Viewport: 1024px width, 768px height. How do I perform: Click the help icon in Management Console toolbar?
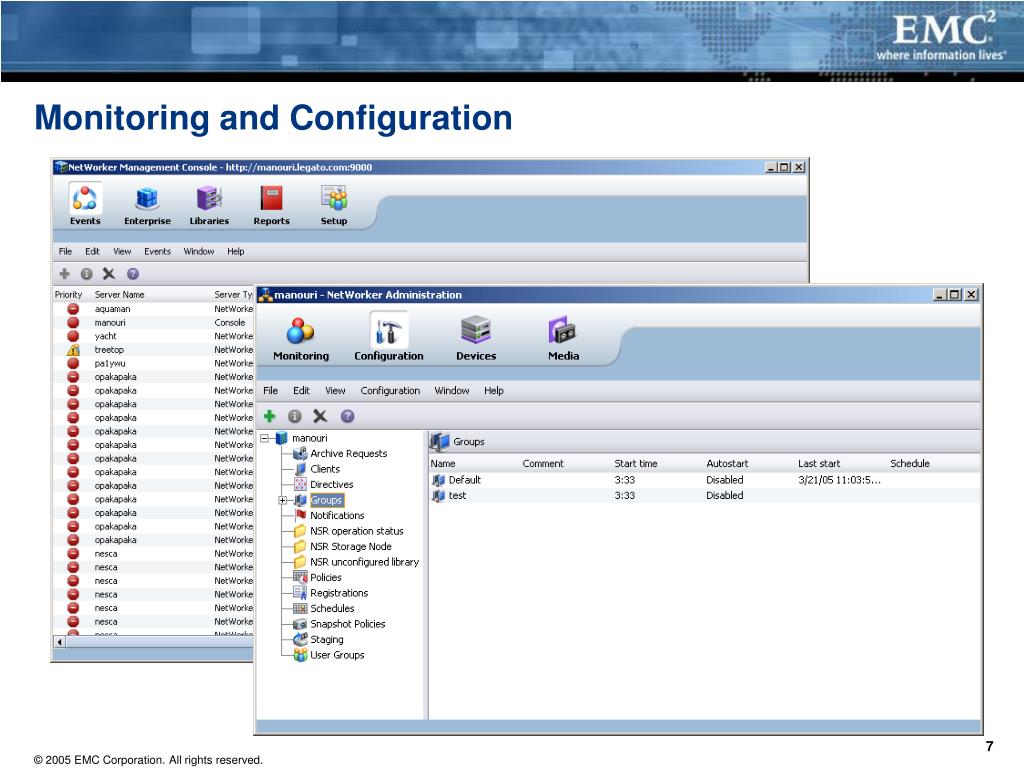point(133,274)
